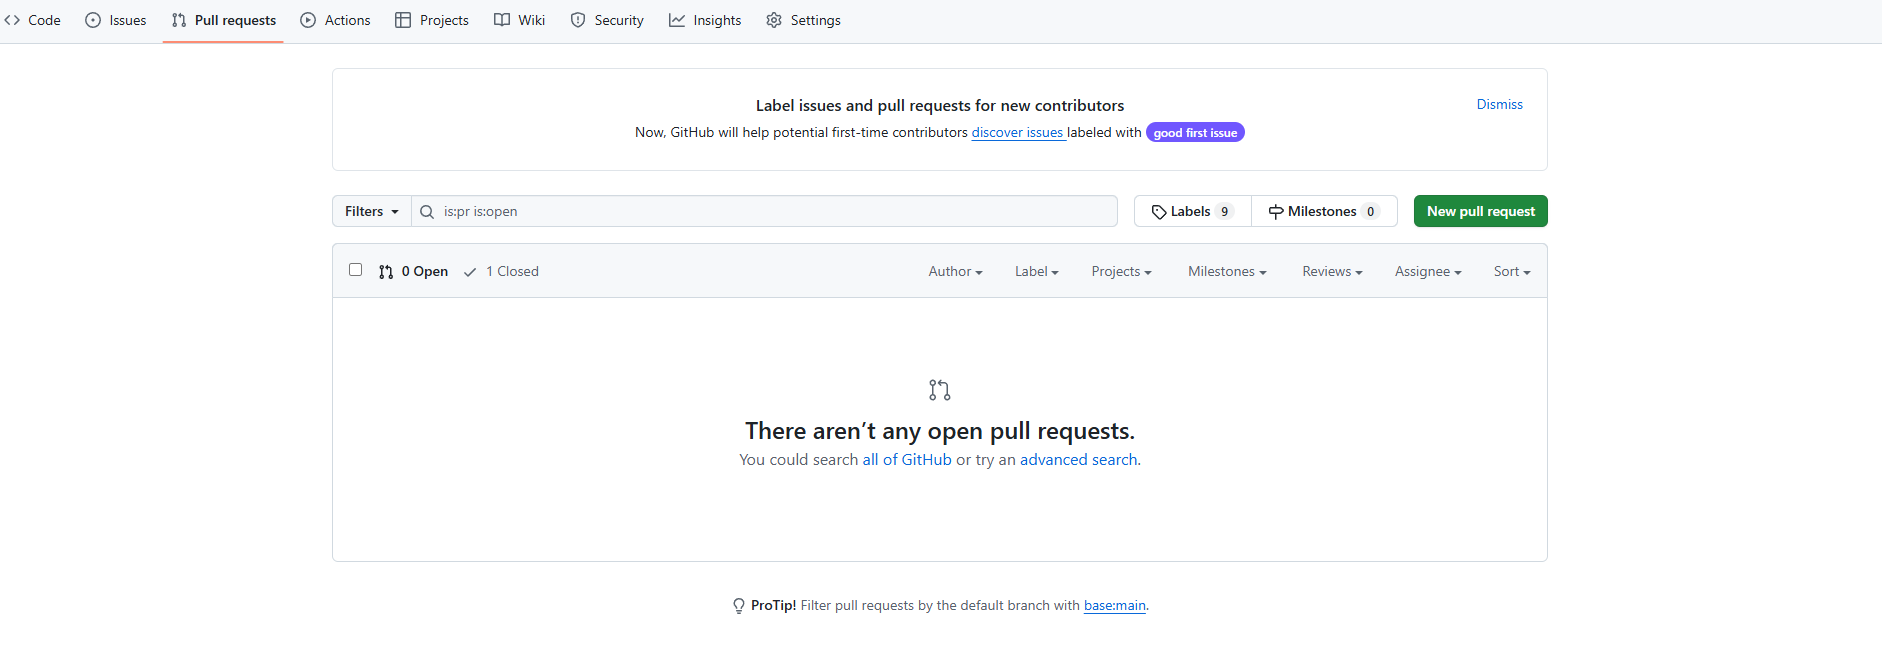Viewport: 1882px width, 652px height.
Task: View the Insights tab
Action: point(705,20)
